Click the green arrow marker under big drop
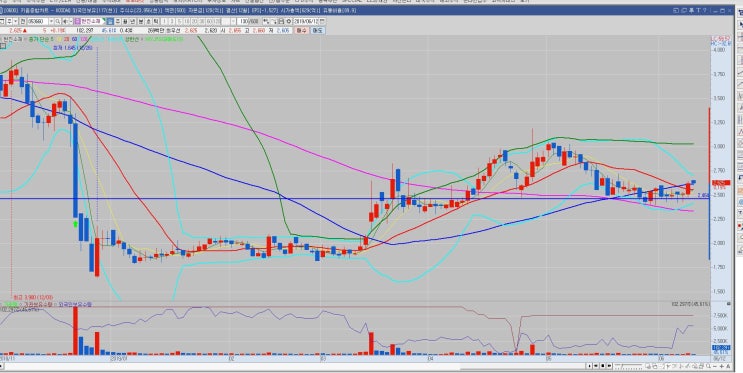The height and width of the screenshot is (373, 743). 75,223
